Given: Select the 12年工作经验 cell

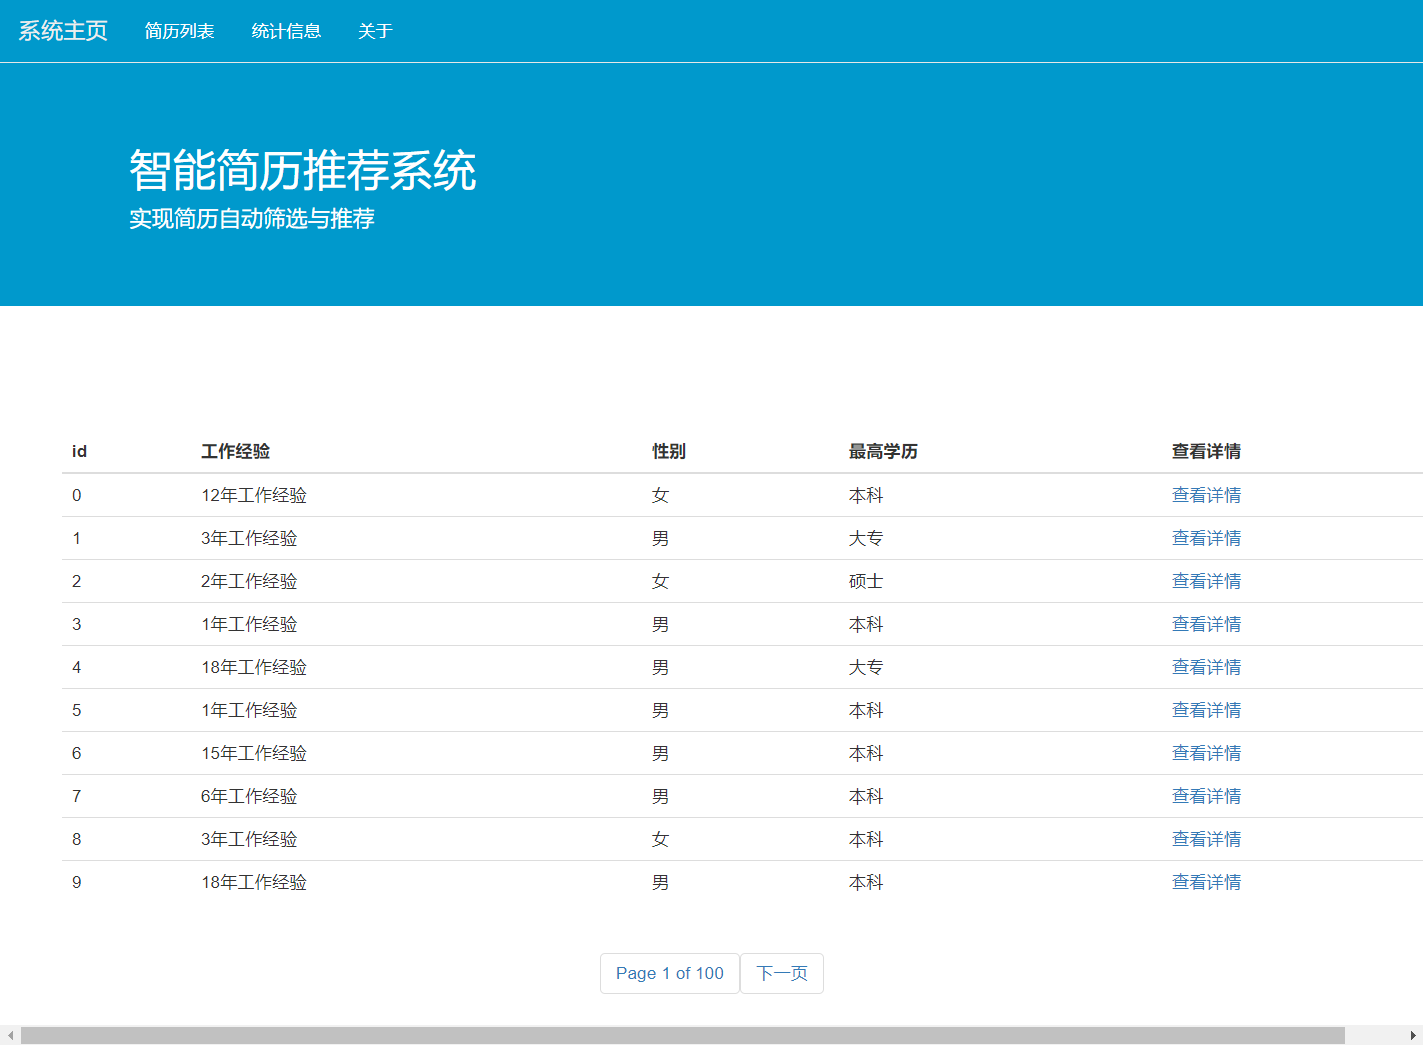Looking at the screenshot, I should click(x=254, y=495).
